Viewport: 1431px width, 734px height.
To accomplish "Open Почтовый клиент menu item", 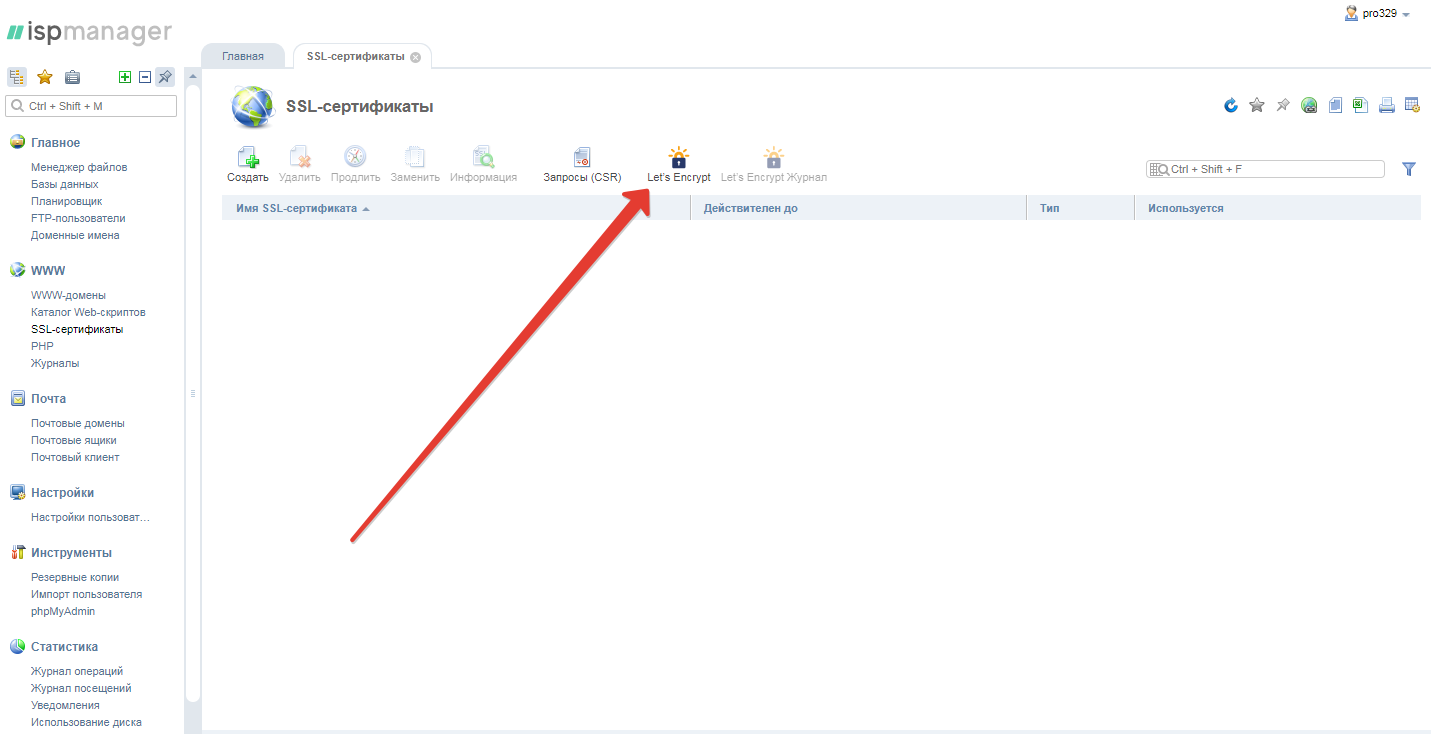I will [x=75, y=457].
